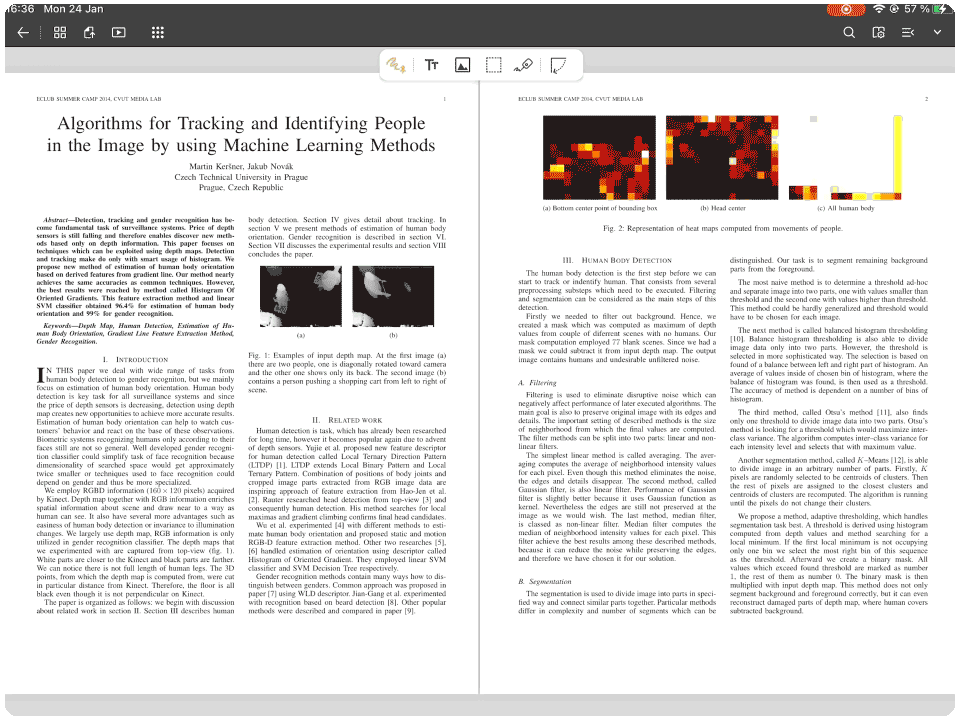Tap heat map (c) All human body
This screenshot has width=960, height=720.
pos(846,158)
